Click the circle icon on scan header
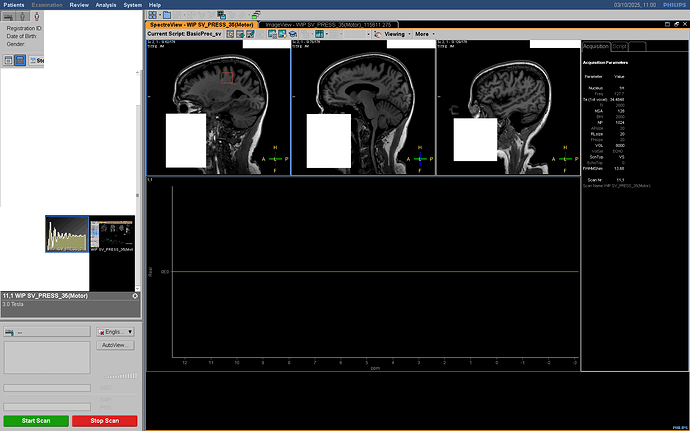 pyautogui.click(x=135, y=296)
